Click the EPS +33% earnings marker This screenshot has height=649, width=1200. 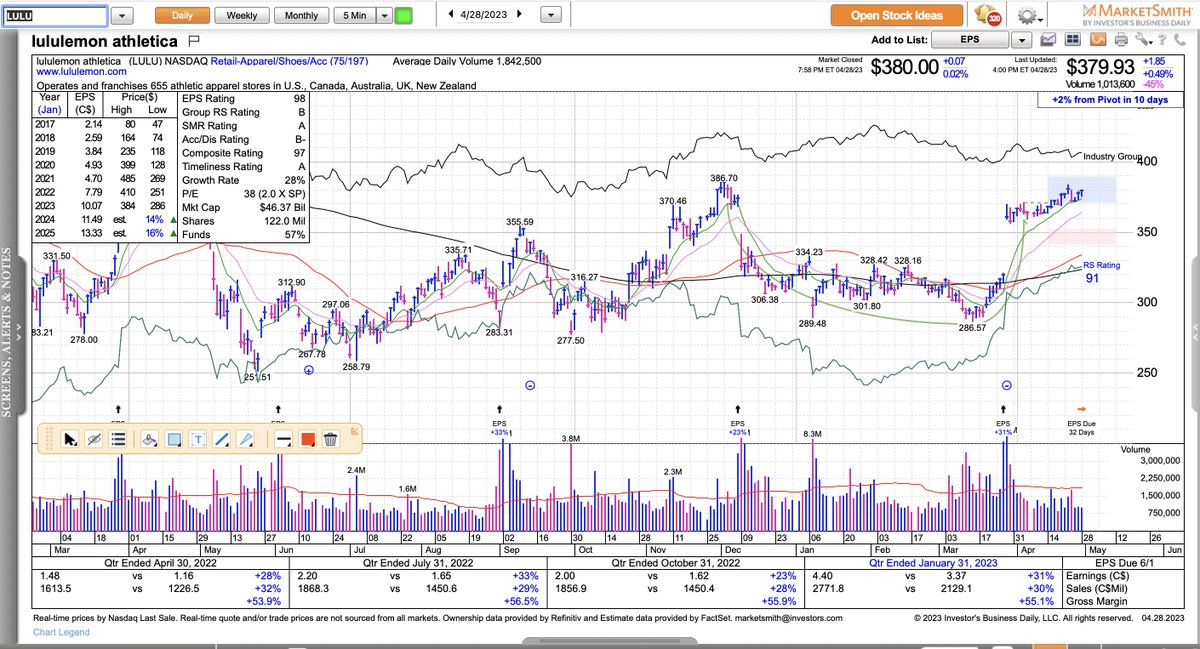[x=499, y=426]
